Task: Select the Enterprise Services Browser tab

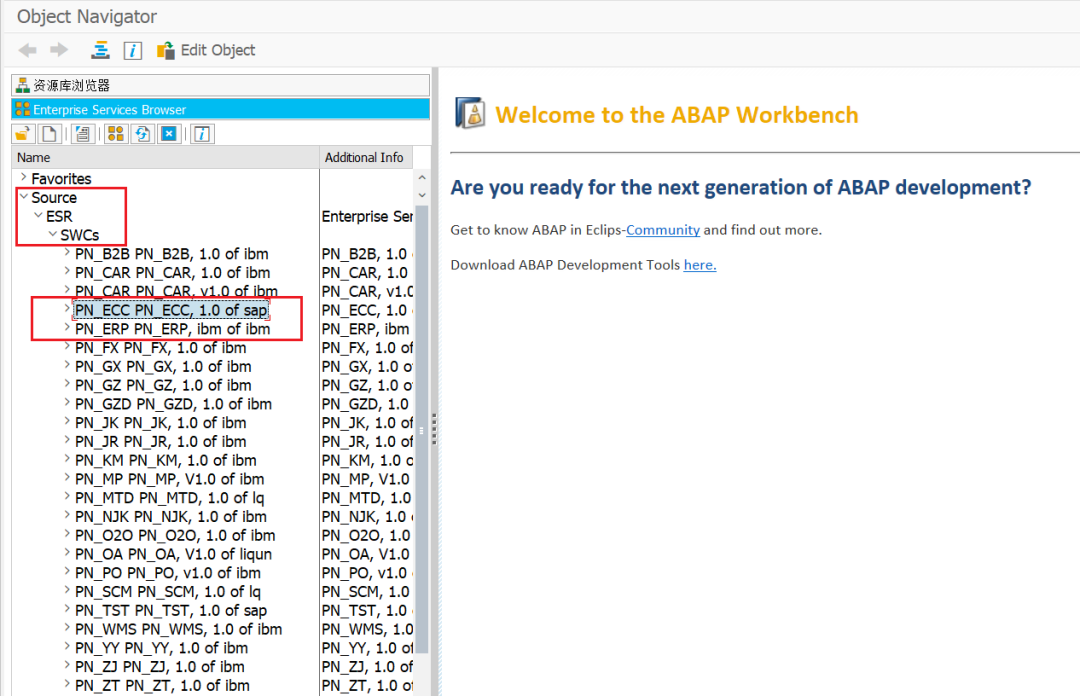Action: click(x=220, y=110)
